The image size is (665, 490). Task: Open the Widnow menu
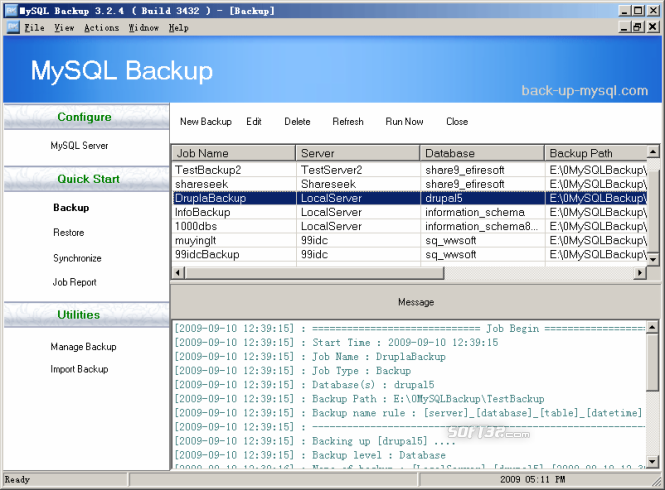(143, 28)
